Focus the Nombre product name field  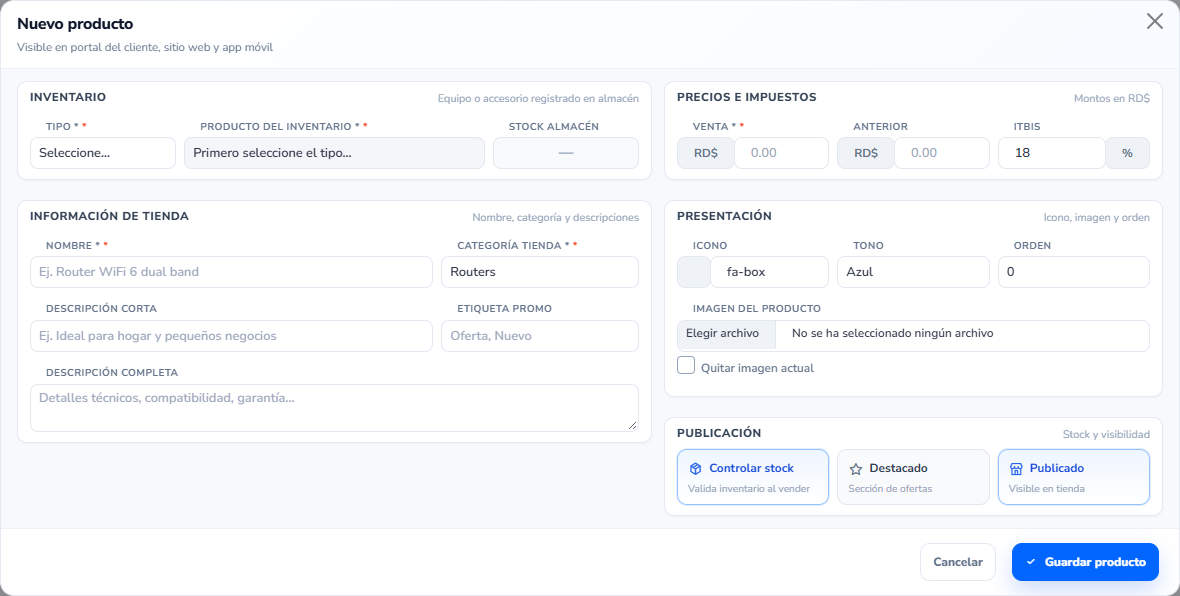point(231,272)
